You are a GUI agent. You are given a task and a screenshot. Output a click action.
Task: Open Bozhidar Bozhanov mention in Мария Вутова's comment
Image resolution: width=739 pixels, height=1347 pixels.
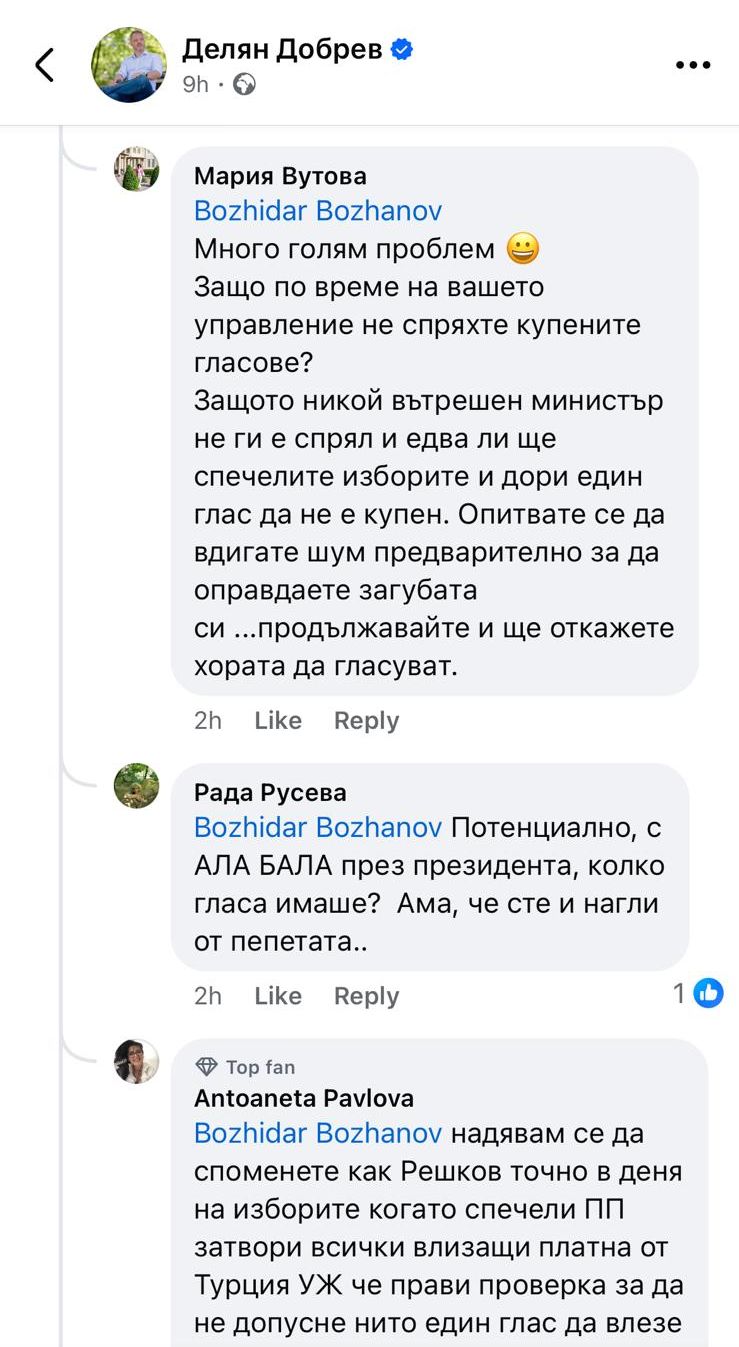[x=317, y=211]
